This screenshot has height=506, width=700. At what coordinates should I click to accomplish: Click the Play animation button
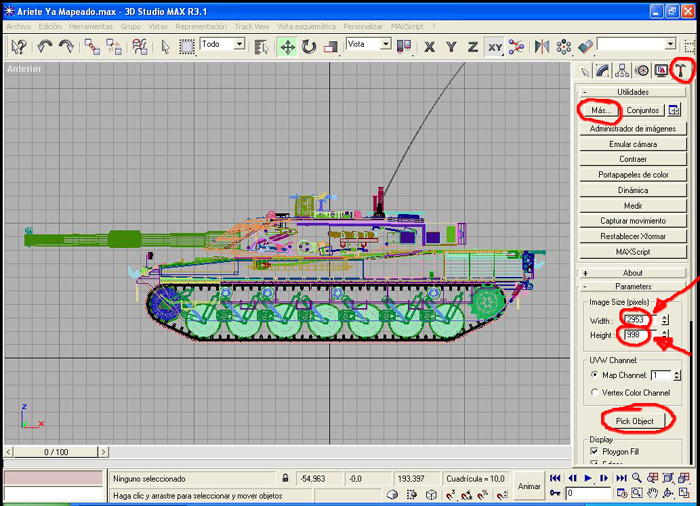588,478
